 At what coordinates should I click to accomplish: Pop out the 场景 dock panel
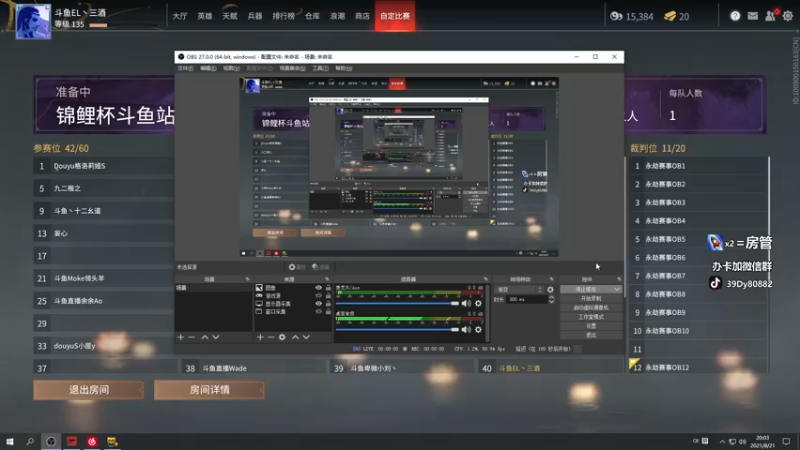point(247,279)
